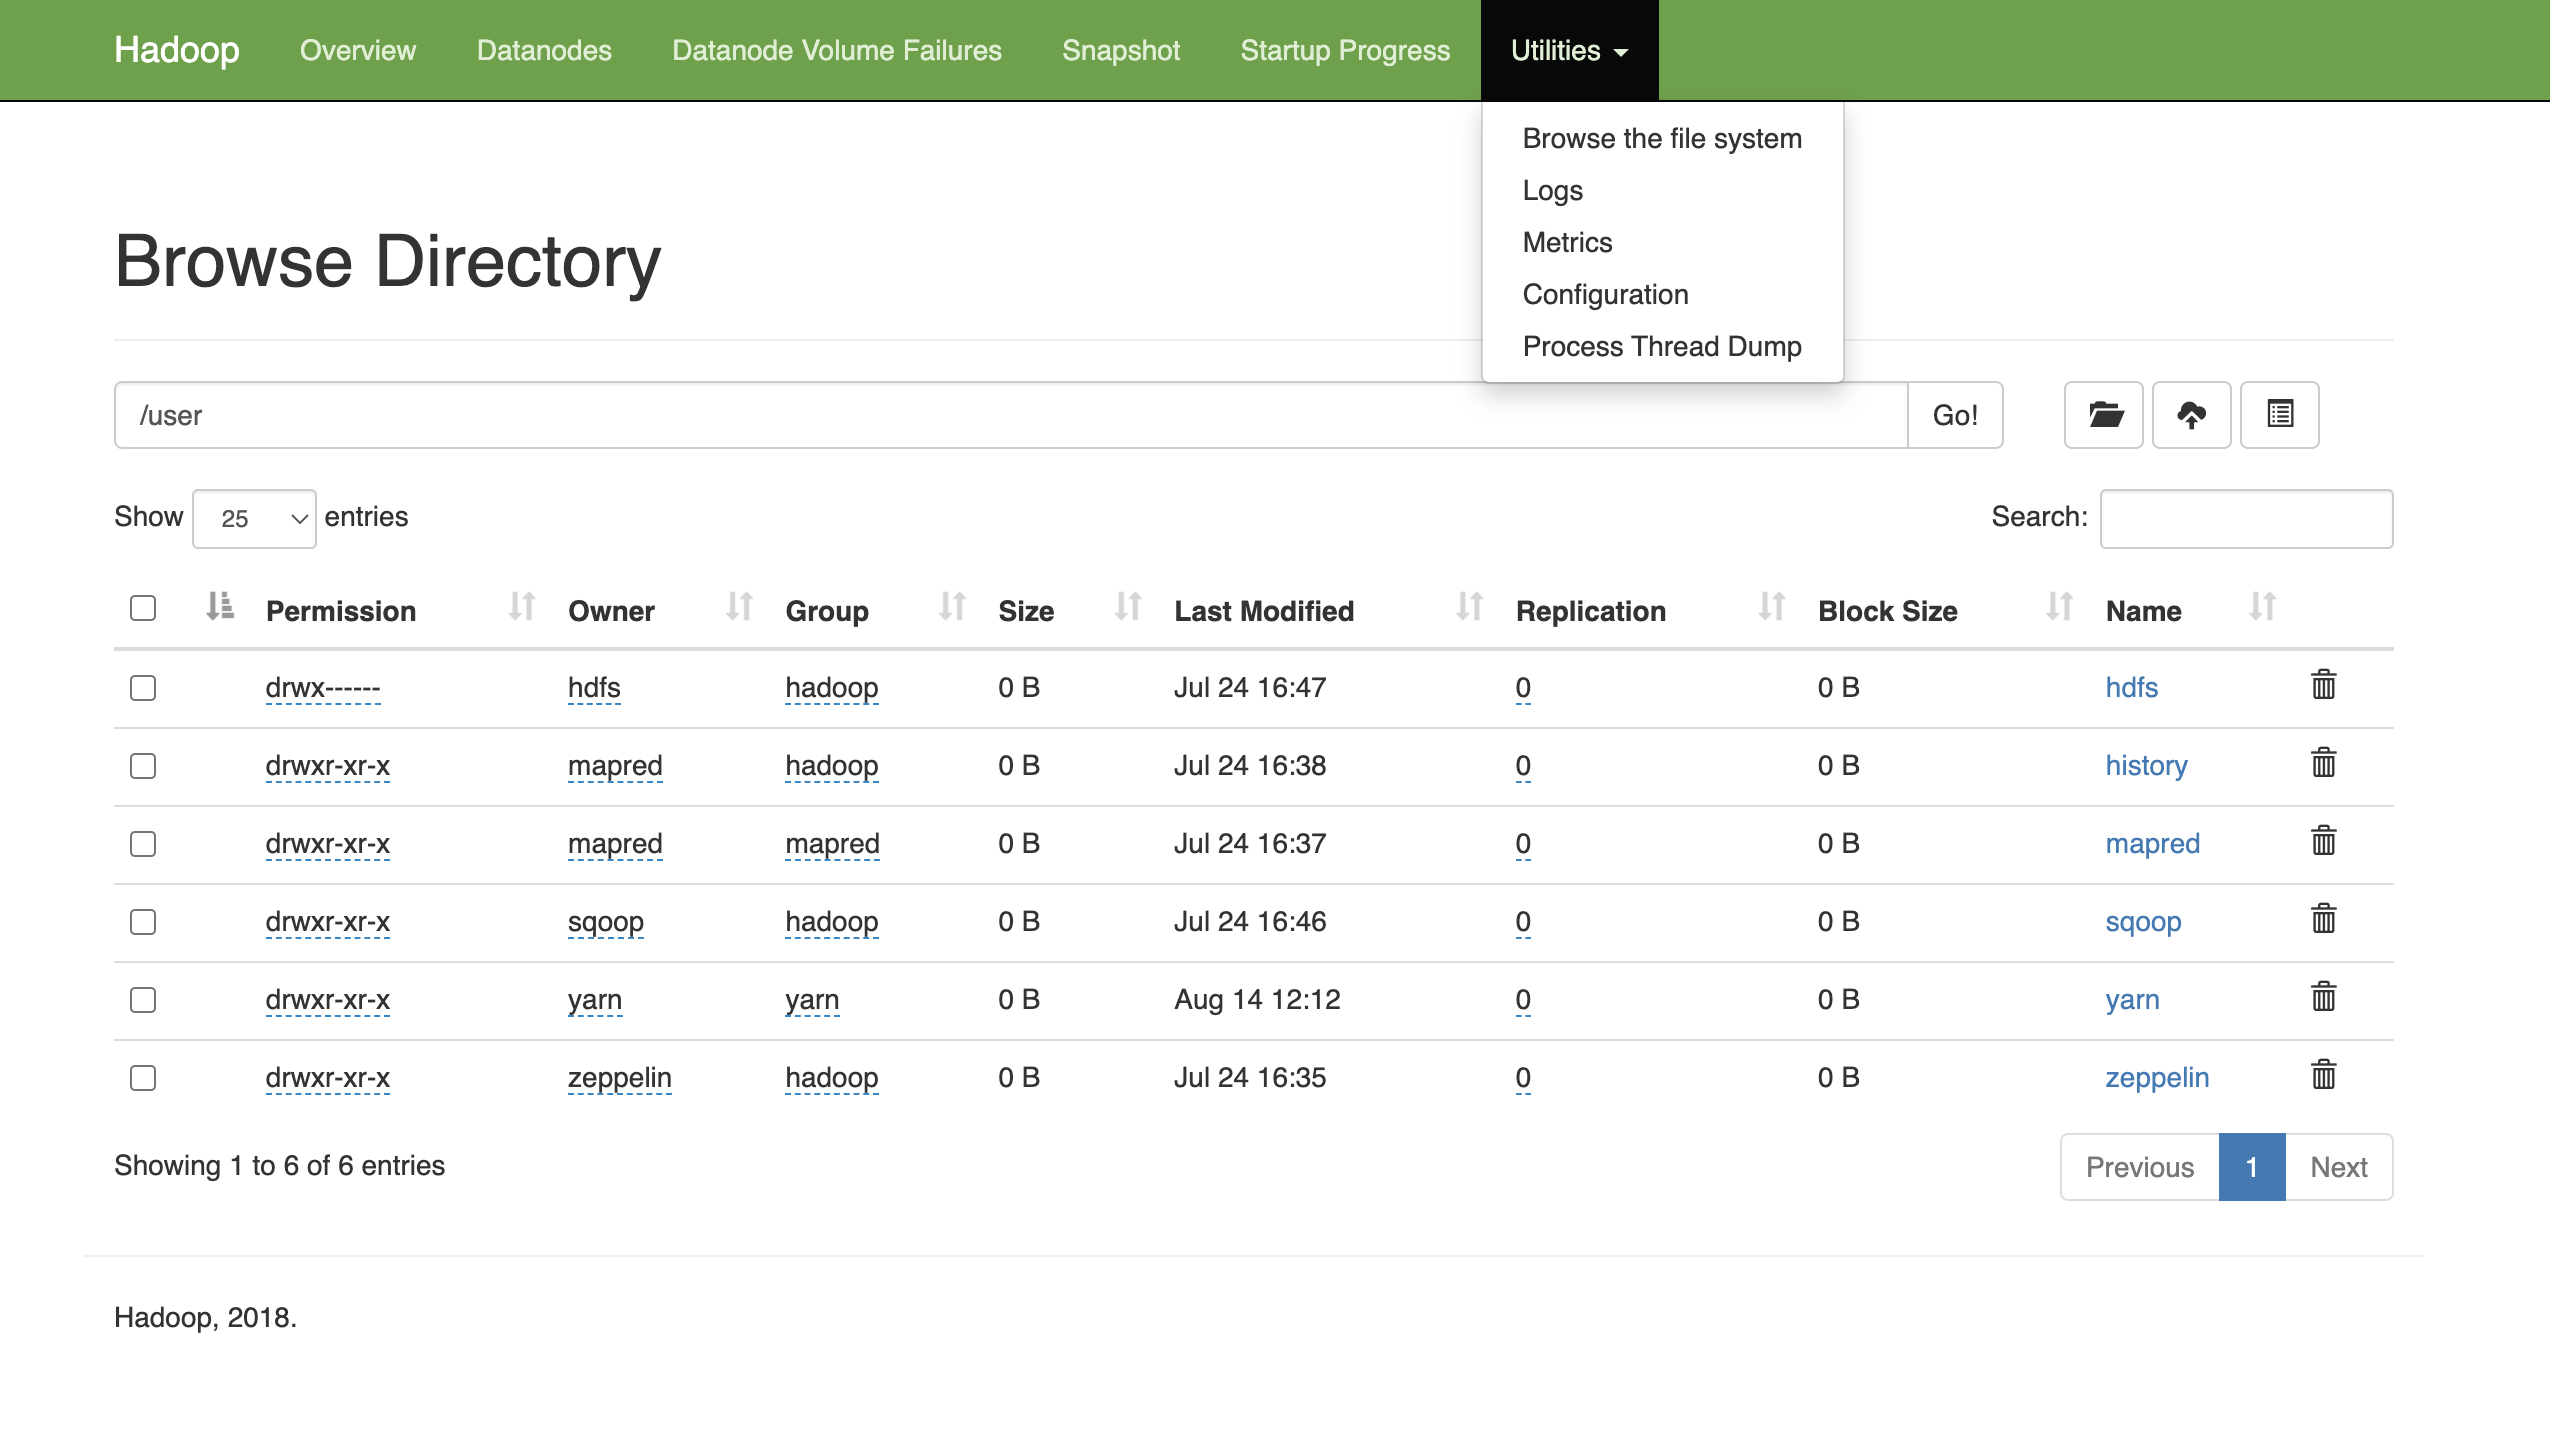Click the hdfs directory link

click(2131, 687)
